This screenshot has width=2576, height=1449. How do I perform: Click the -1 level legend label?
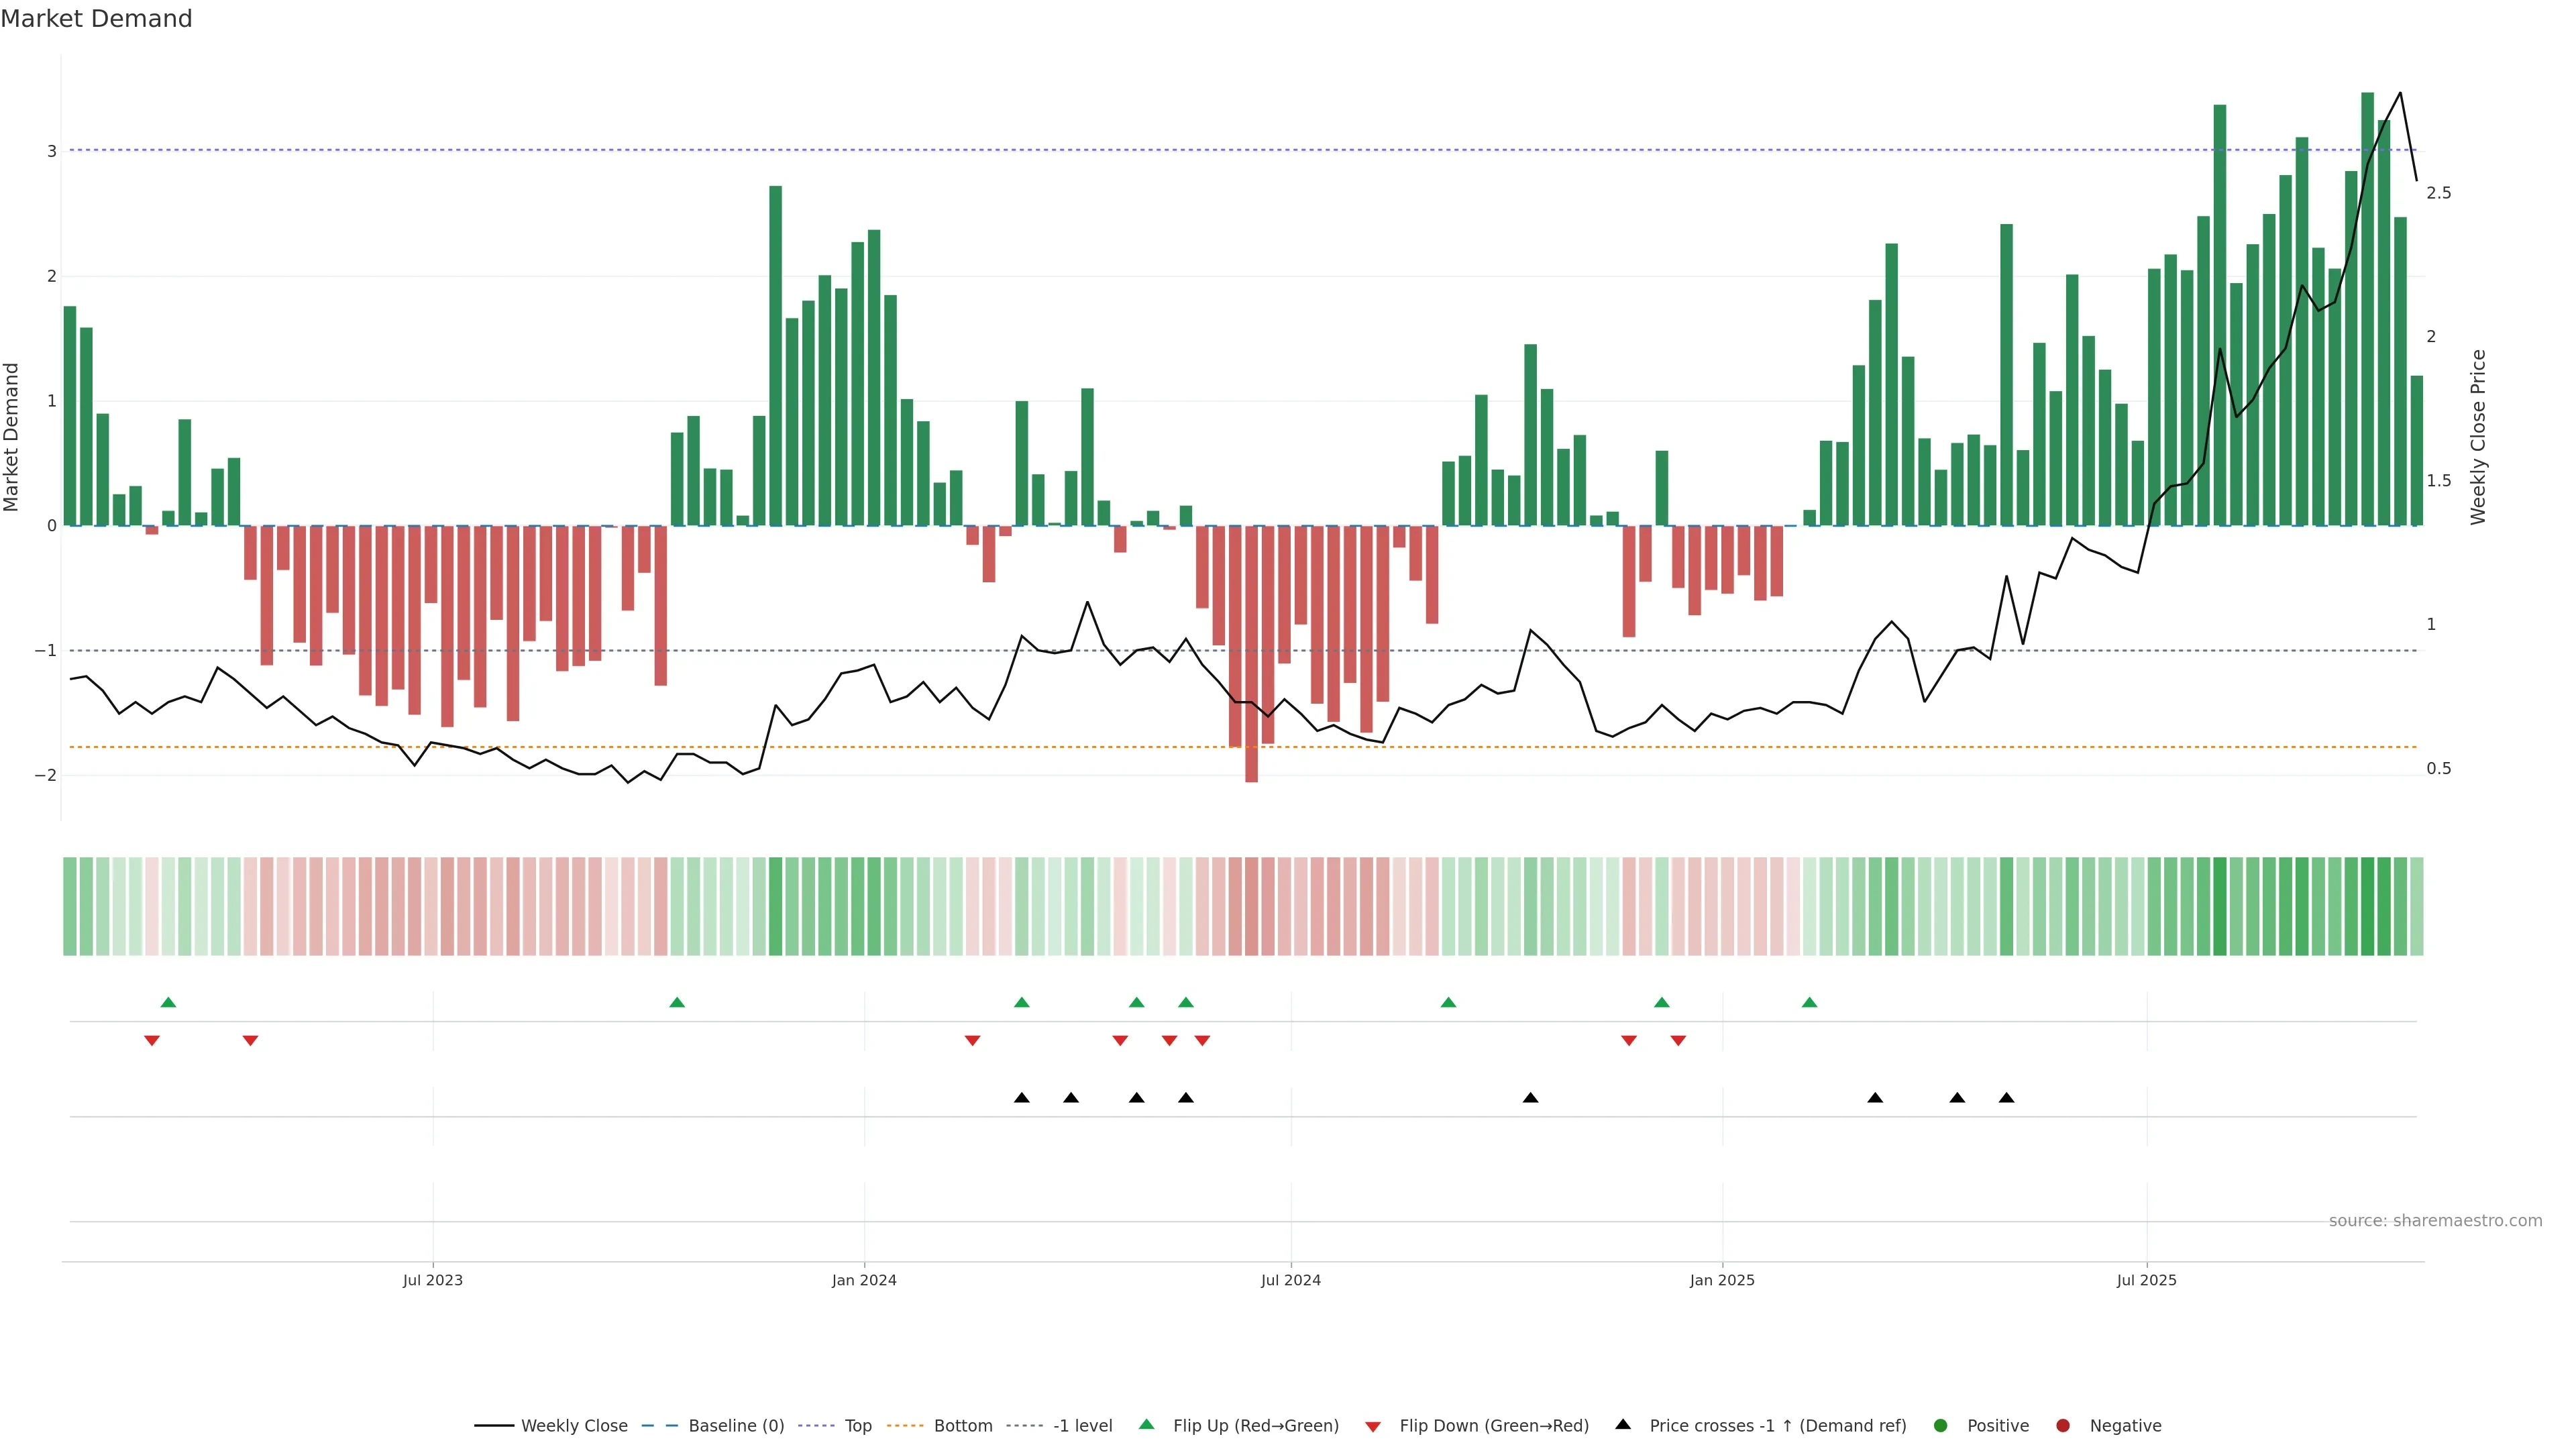[1082, 1426]
